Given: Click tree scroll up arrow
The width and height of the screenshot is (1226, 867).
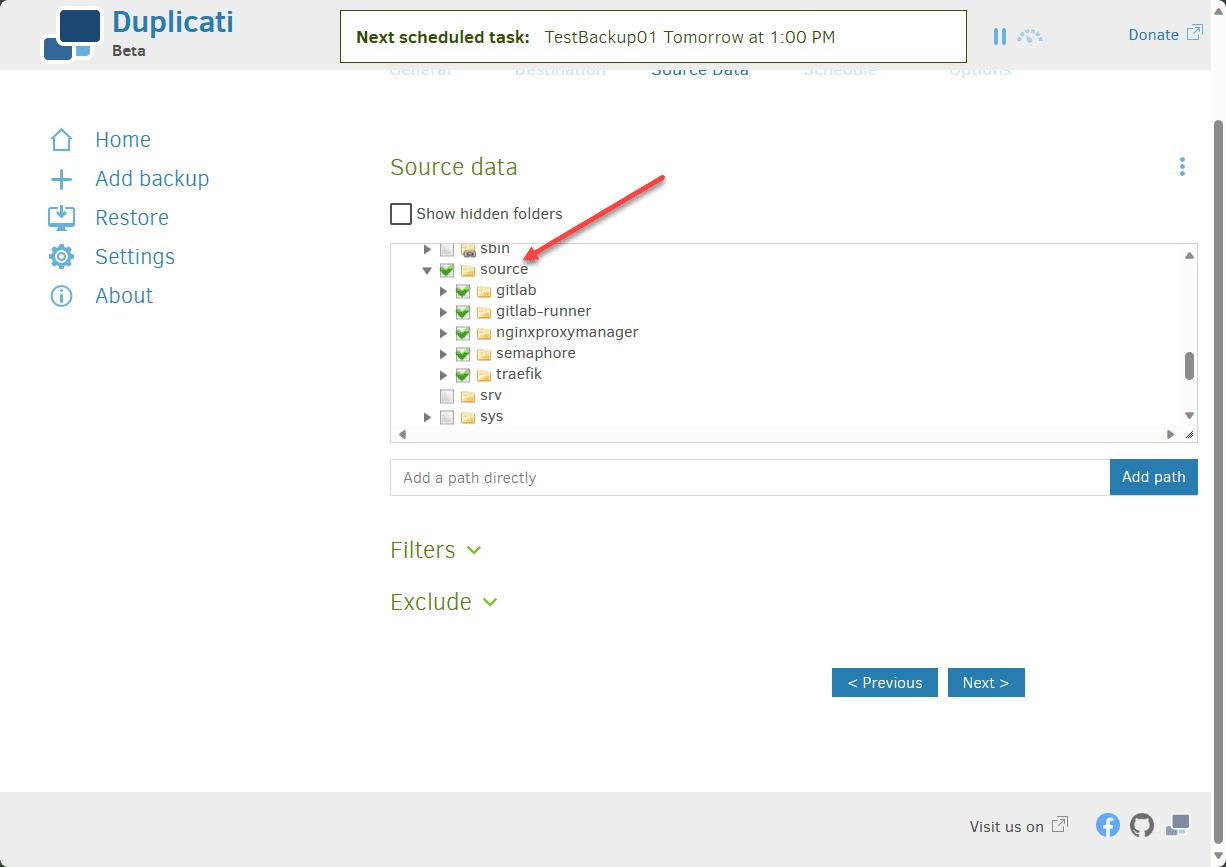Looking at the screenshot, I should [x=1189, y=256].
